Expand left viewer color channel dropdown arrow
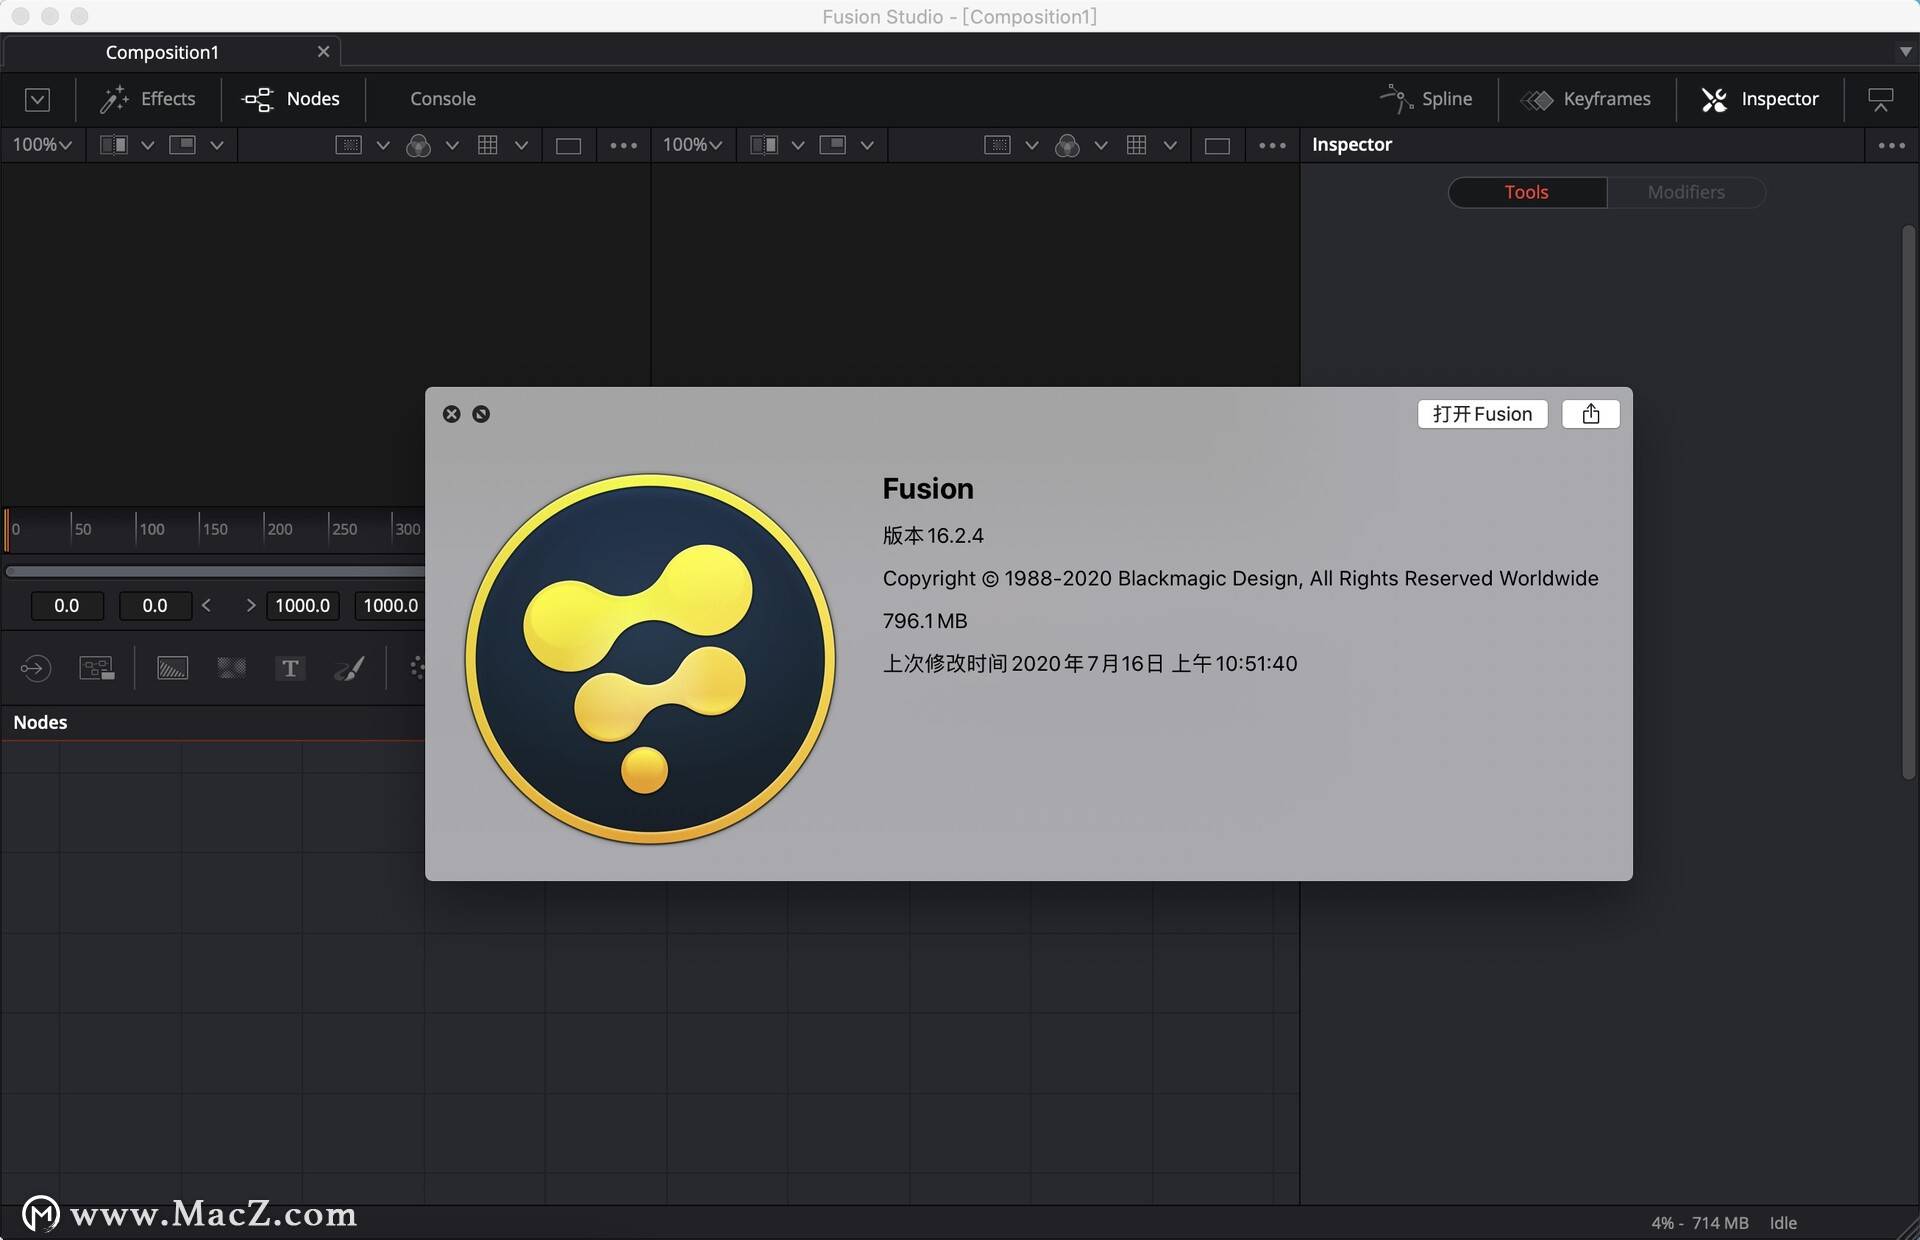Viewport: 1920px width, 1240px height. point(452,146)
